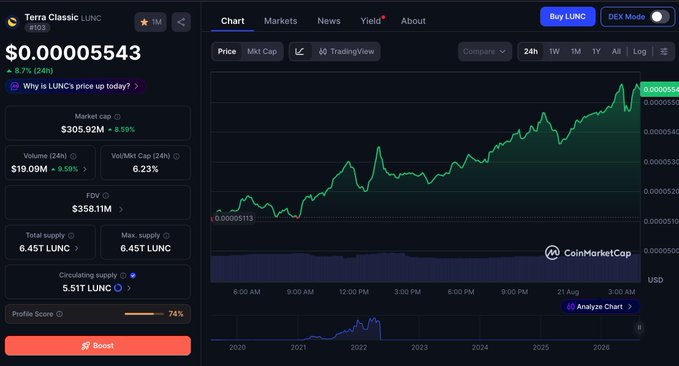Open the Markets tab
Viewport: 679px width, 366px height.
281,21
